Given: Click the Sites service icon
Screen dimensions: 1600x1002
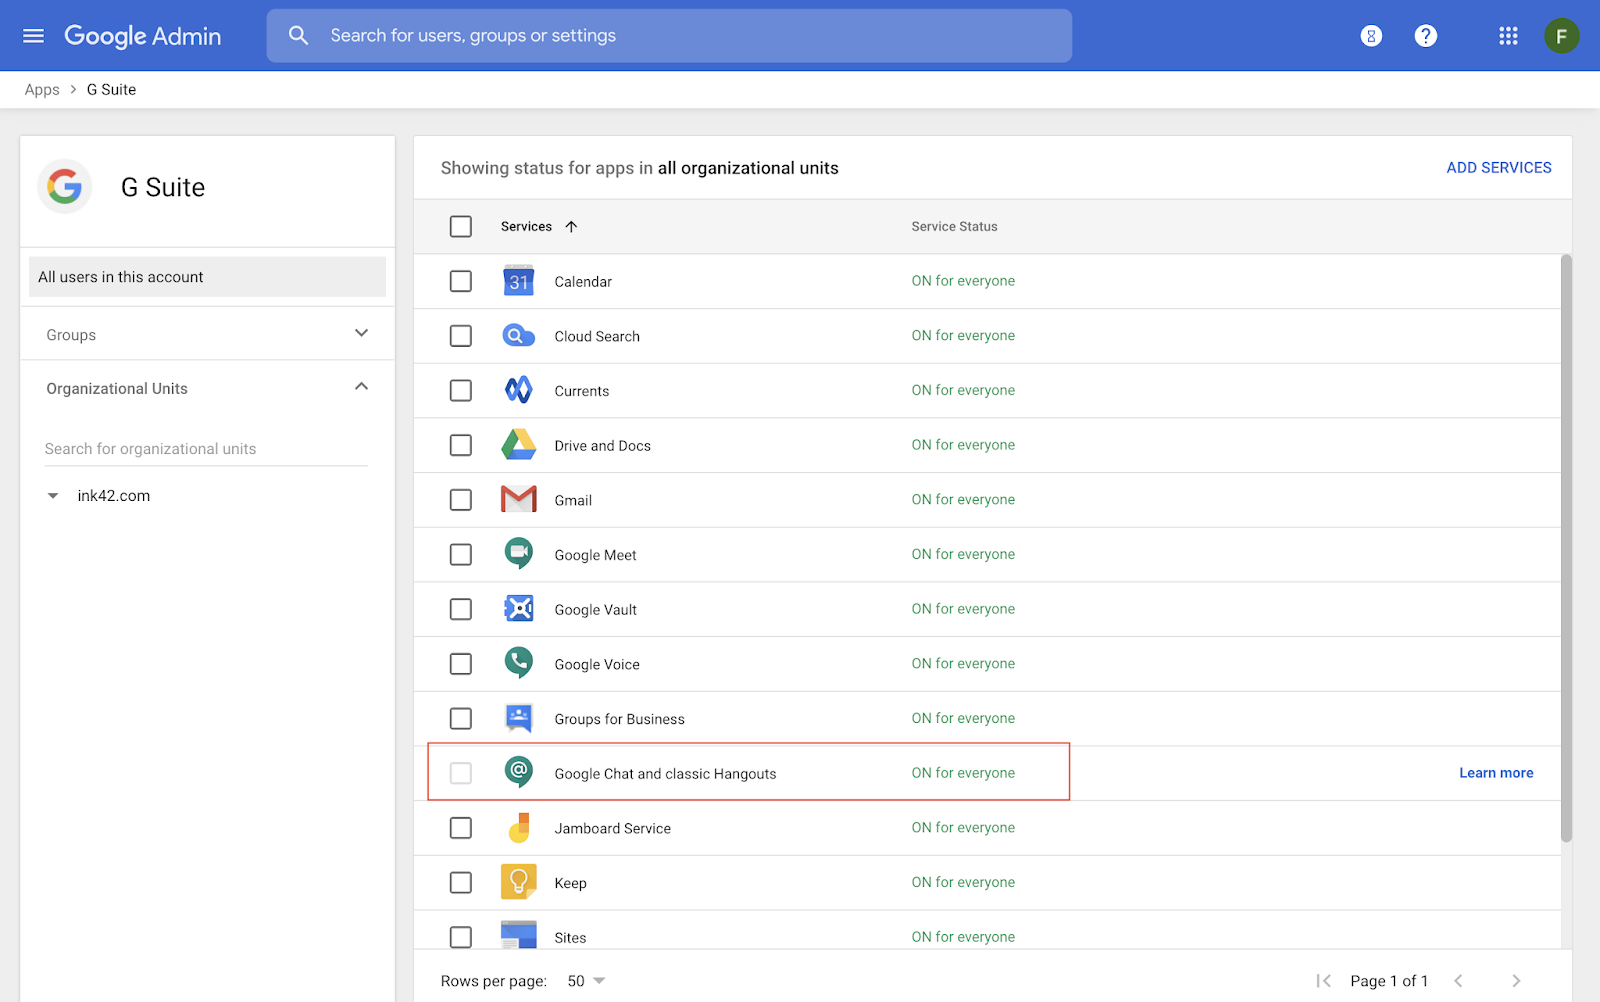Looking at the screenshot, I should (518, 935).
